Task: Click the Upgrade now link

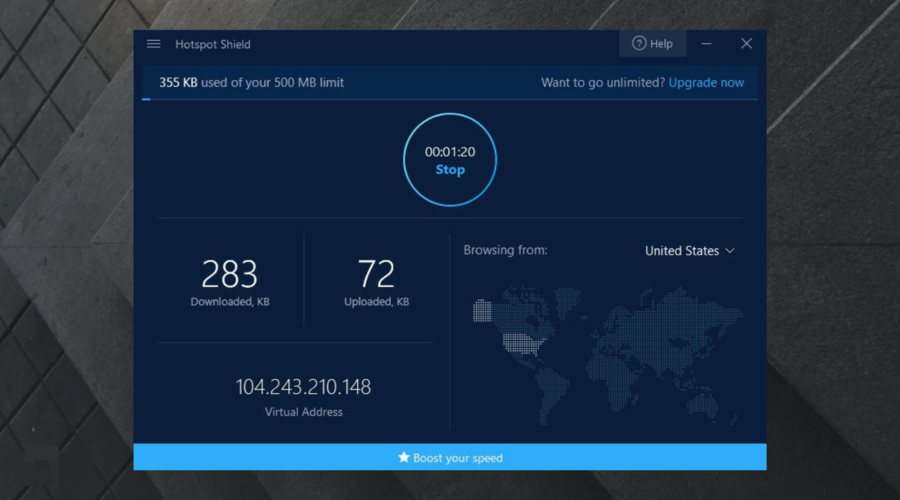Action: point(706,83)
